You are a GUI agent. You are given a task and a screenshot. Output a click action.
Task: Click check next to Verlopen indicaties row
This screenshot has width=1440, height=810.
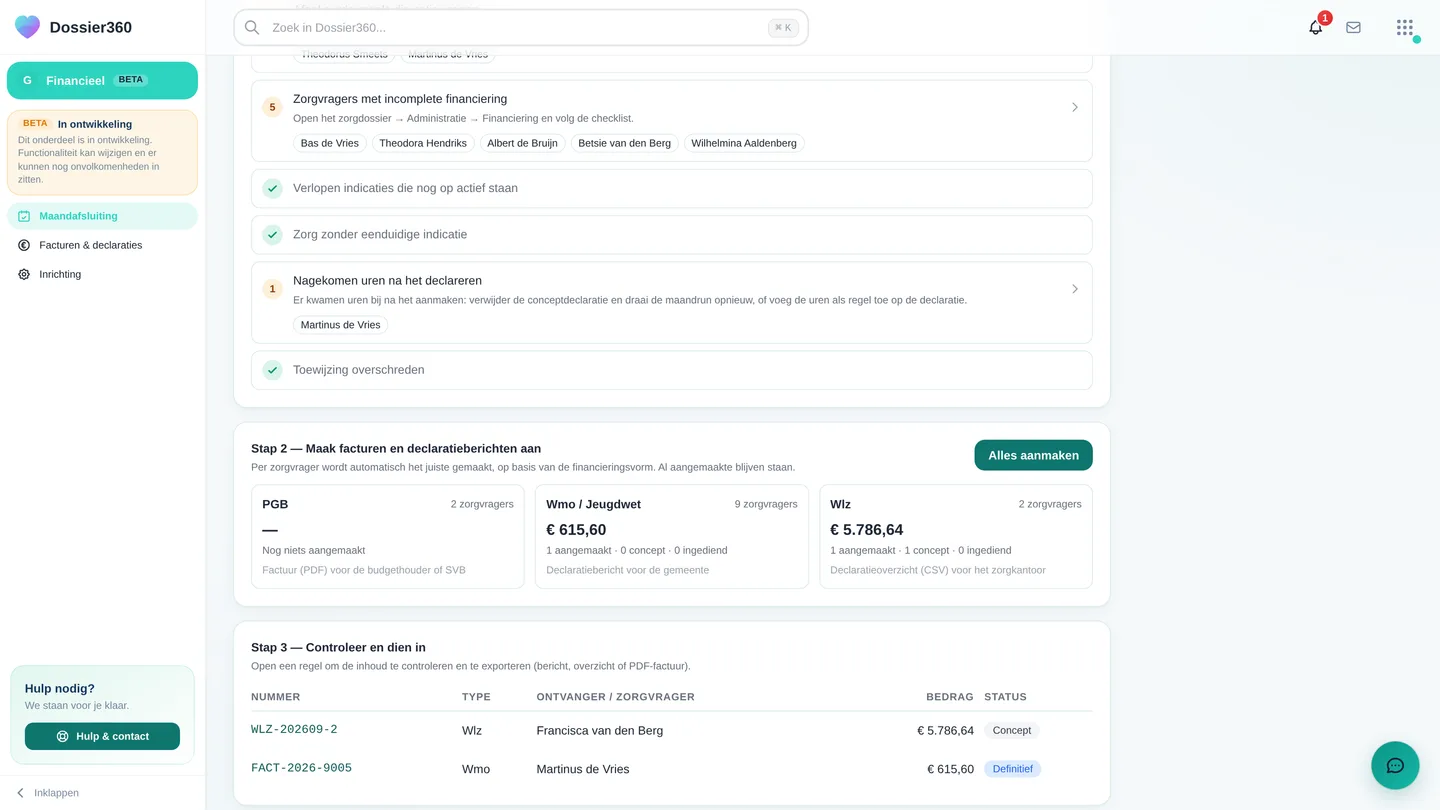pos(272,188)
